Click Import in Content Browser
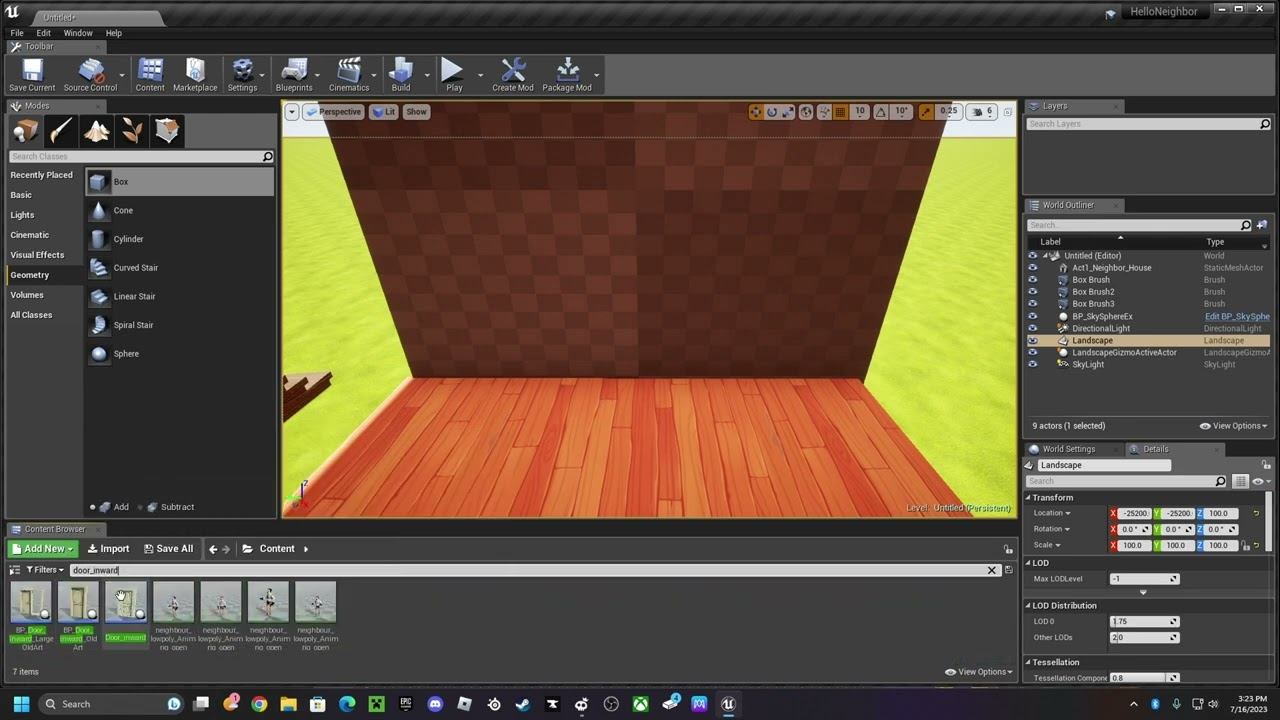This screenshot has height=720, width=1280. coord(108,548)
